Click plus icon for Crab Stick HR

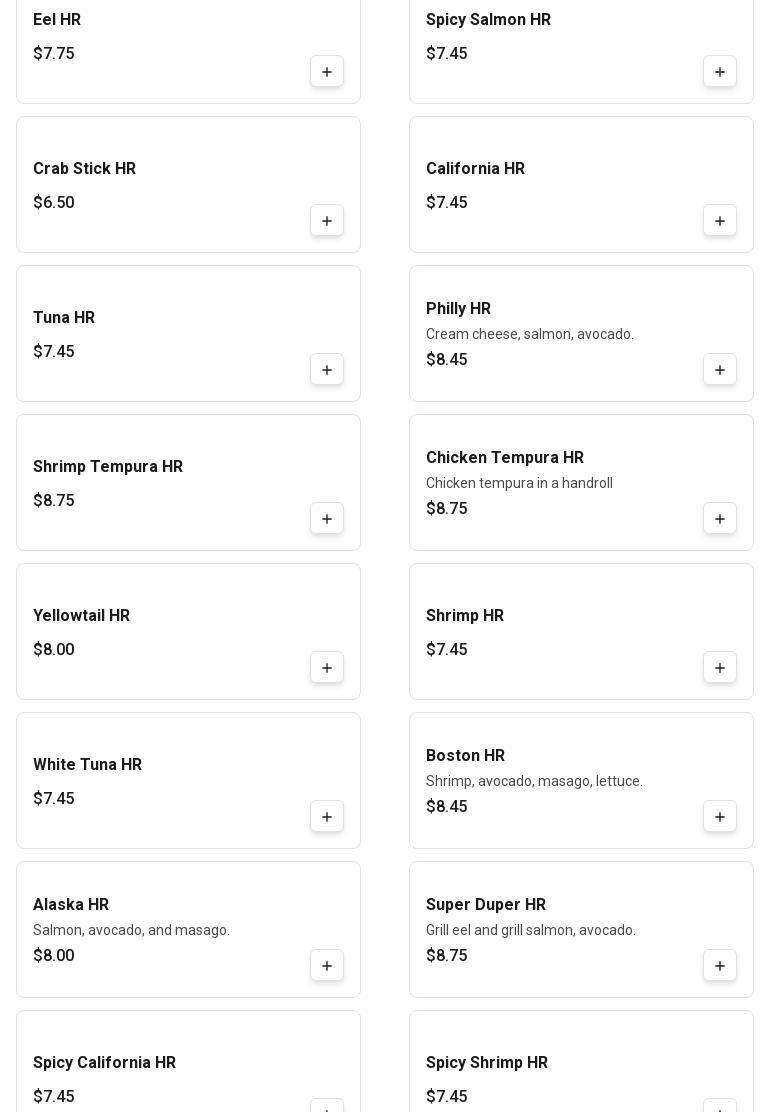coord(327,221)
